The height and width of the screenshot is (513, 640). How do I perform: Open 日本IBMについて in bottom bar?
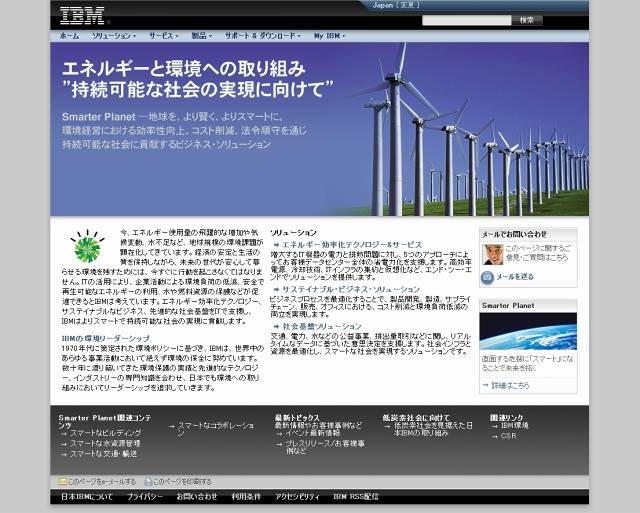[87, 497]
